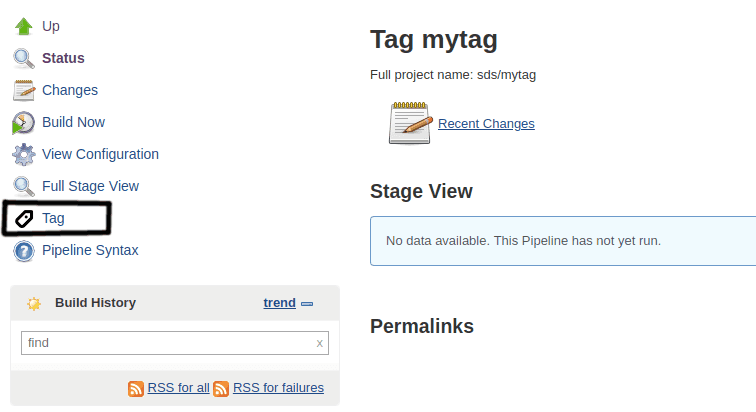Image resolution: width=756 pixels, height=412 pixels.
Task: Click the Recent Changes notepad icon
Action: 409,123
